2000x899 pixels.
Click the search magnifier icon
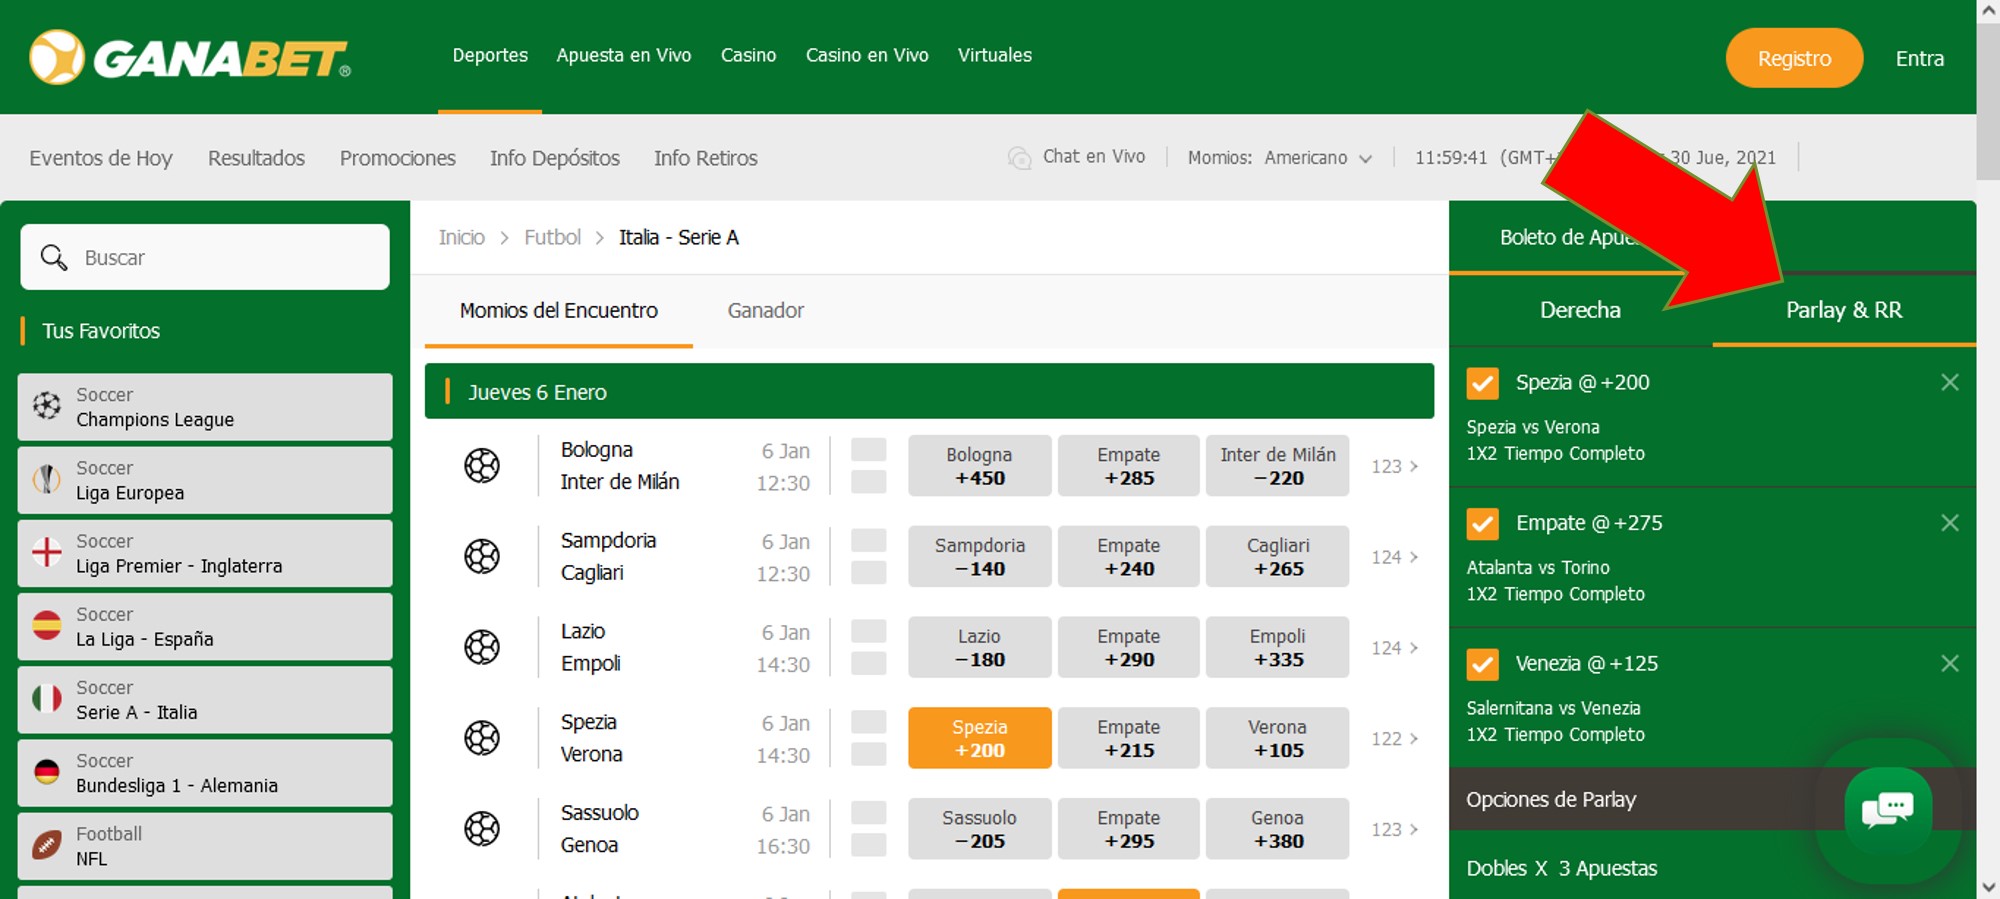coord(54,257)
